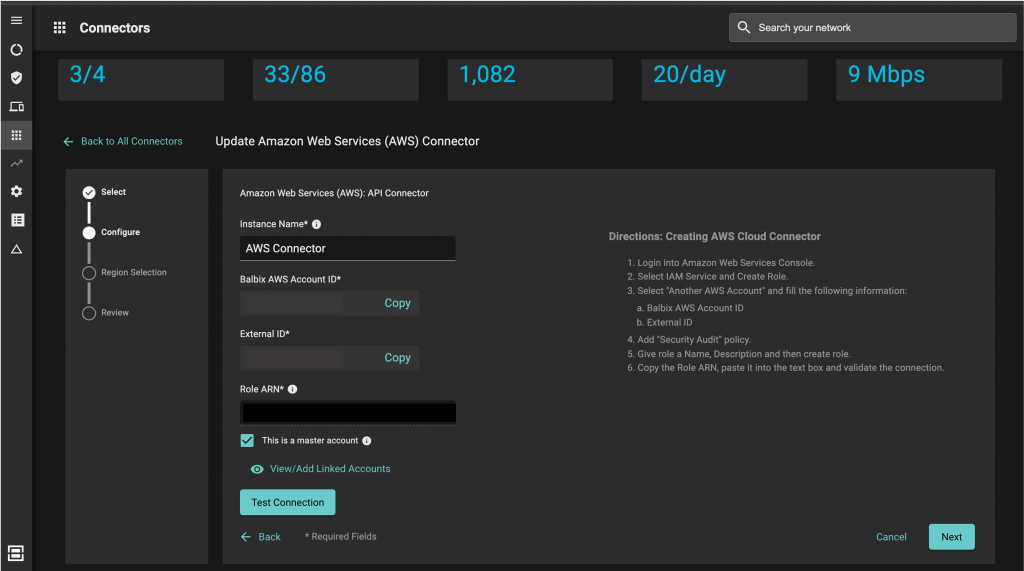The image size is (1024, 571).
Task: Open the 3/4 stat card
Action: (141, 79)
